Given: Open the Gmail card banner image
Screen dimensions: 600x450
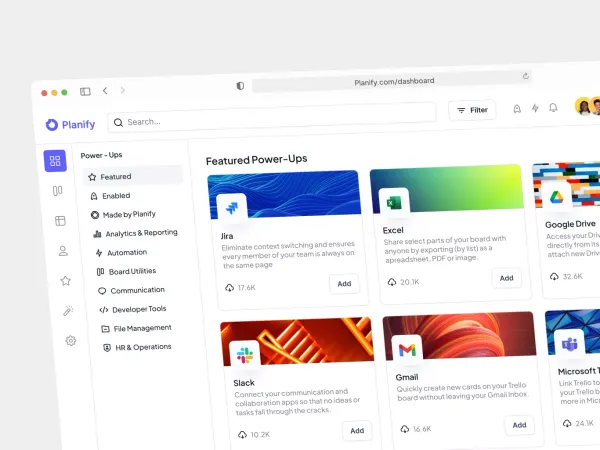Looking at the screenshot, I should (x=460, y=336).
